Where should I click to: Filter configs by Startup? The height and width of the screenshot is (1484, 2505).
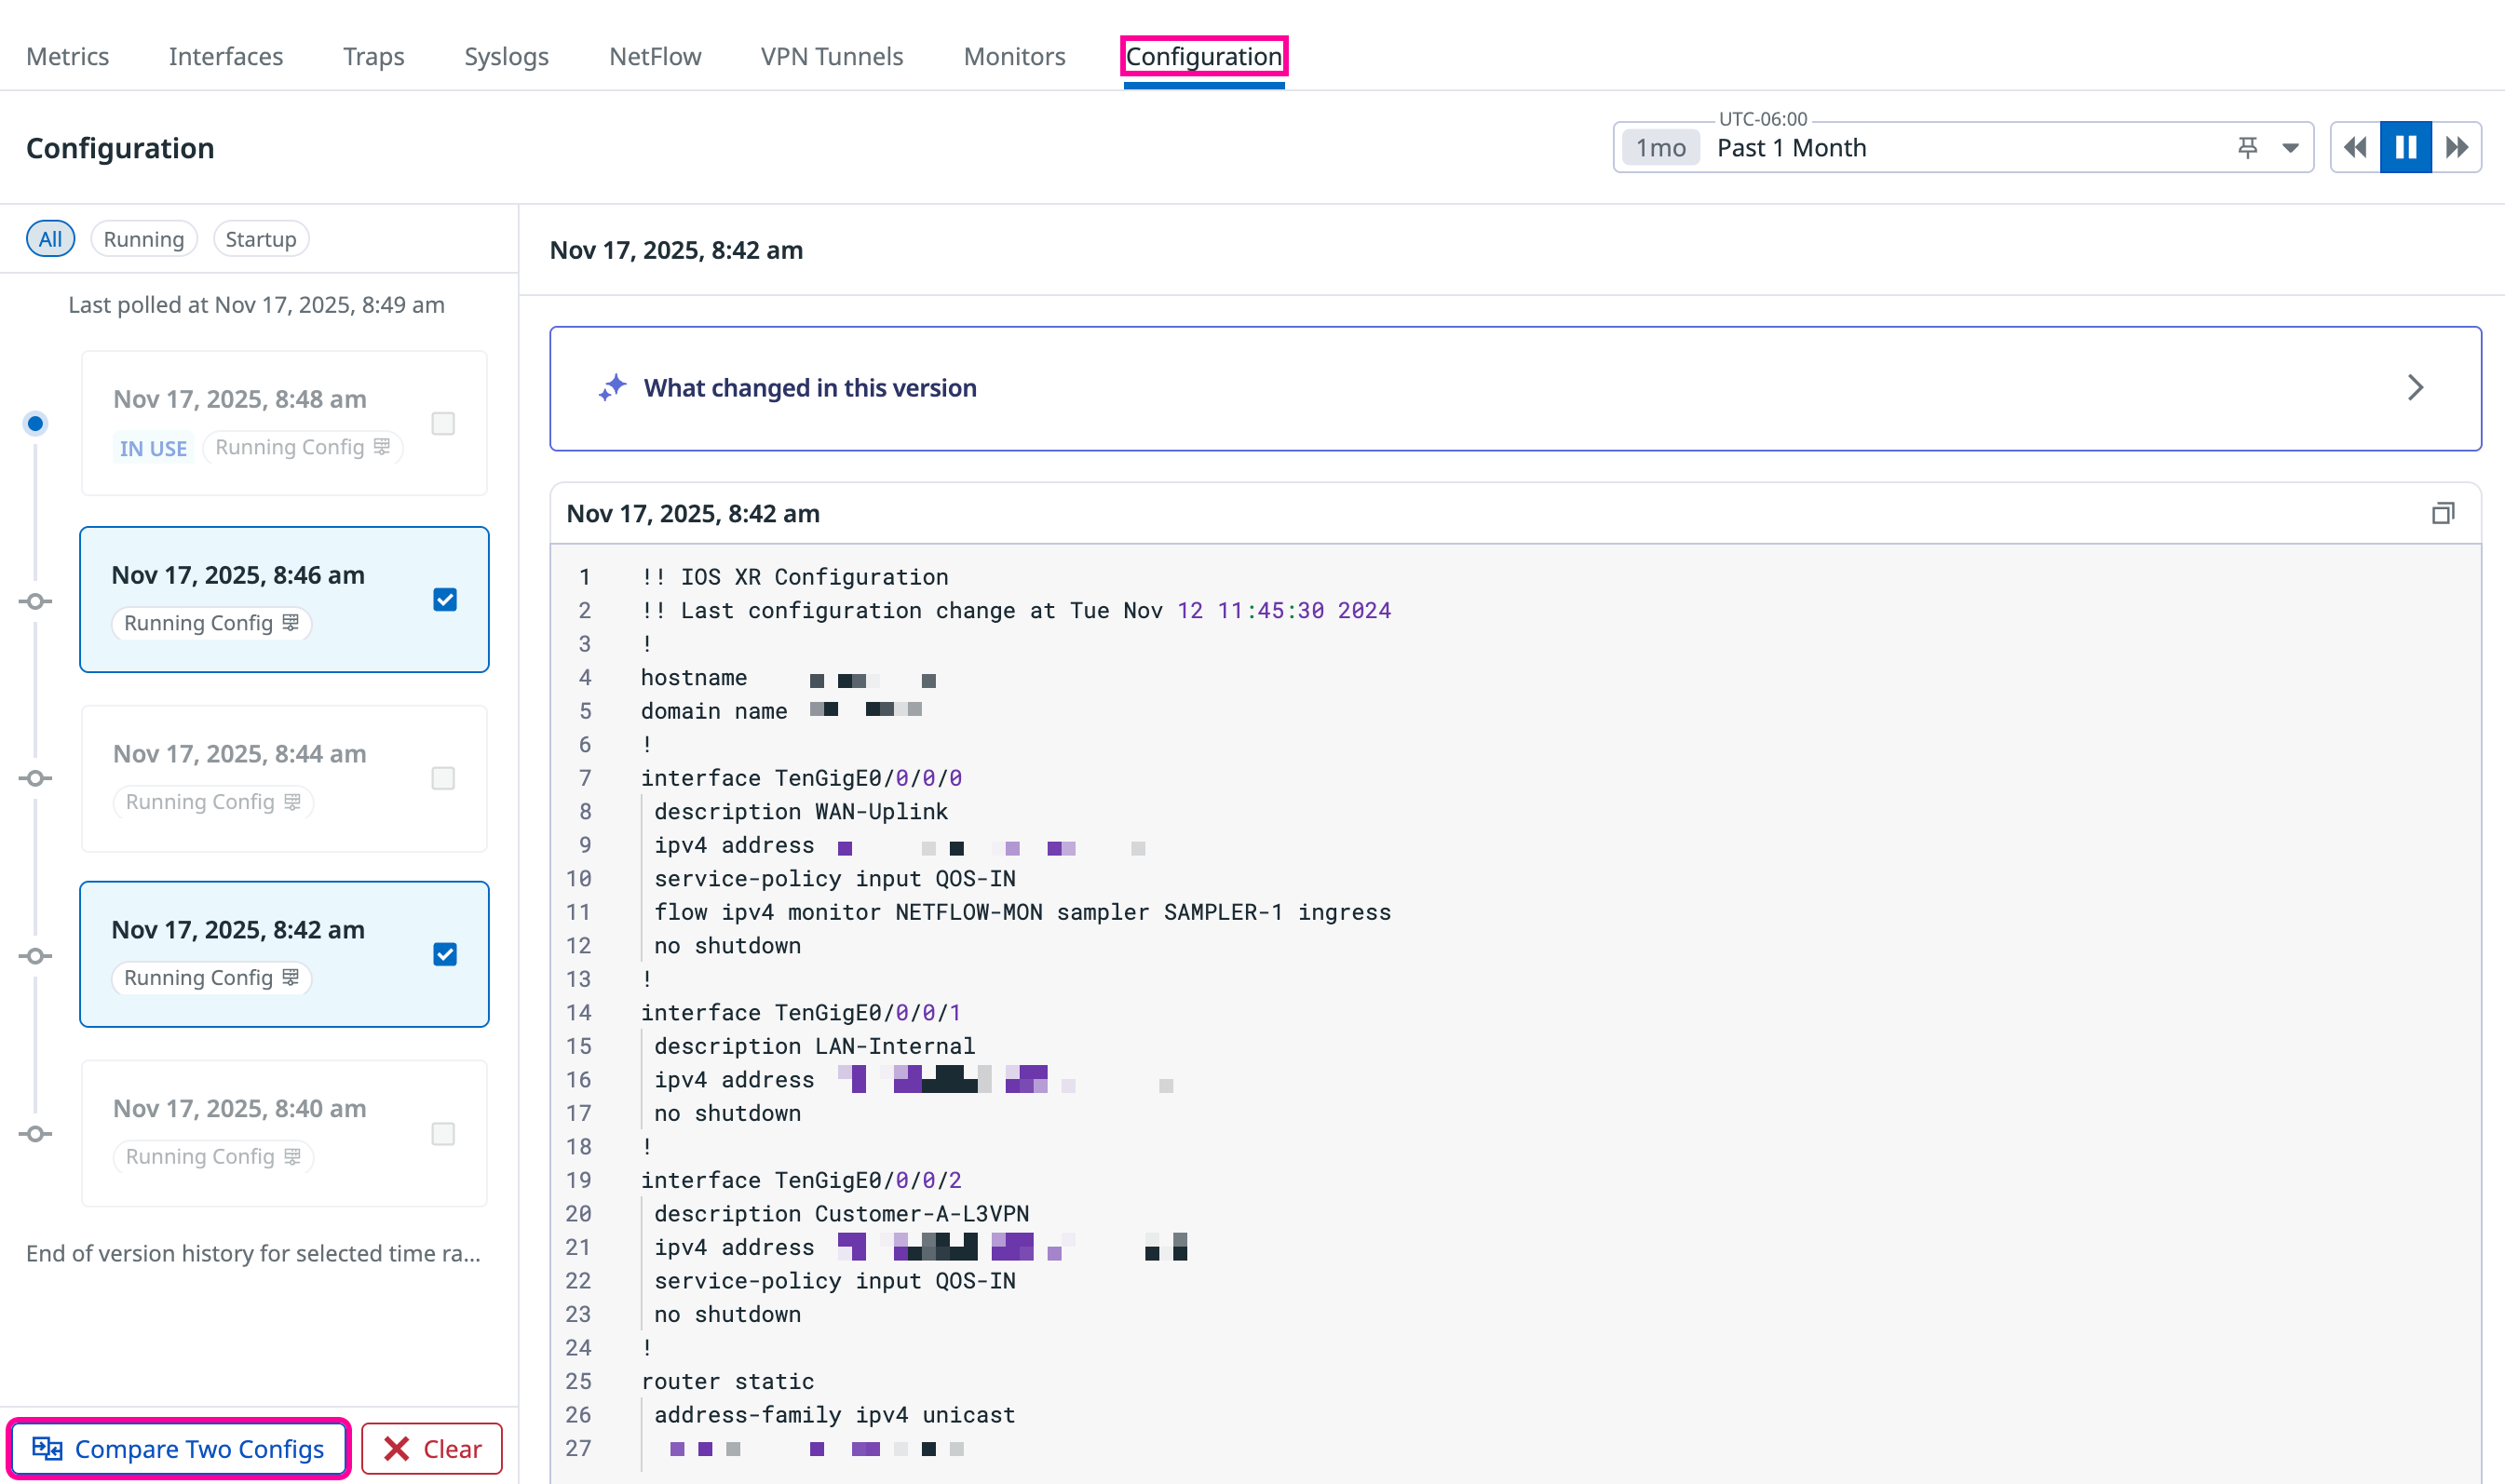[260, 239]
